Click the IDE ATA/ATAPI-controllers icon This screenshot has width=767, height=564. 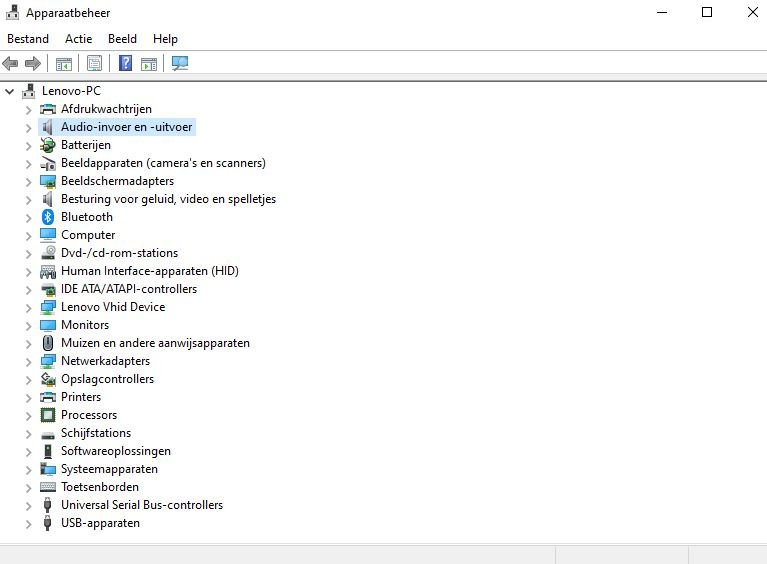pyautogui.click(x=48, y=289)
